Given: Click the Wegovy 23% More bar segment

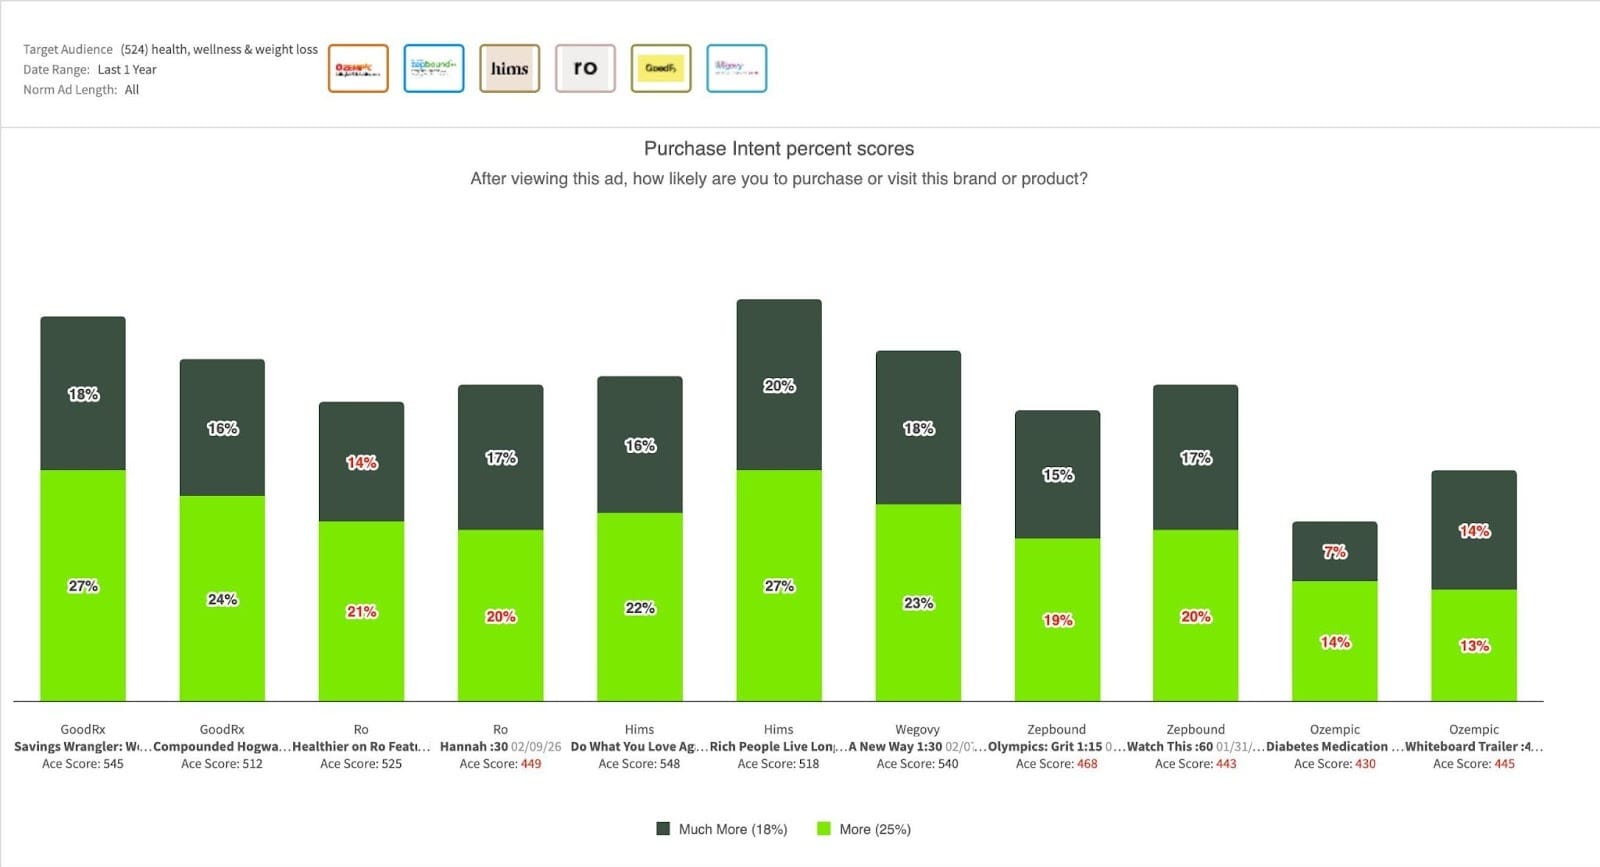Looking at the screenshot, I should click(918, 603).
